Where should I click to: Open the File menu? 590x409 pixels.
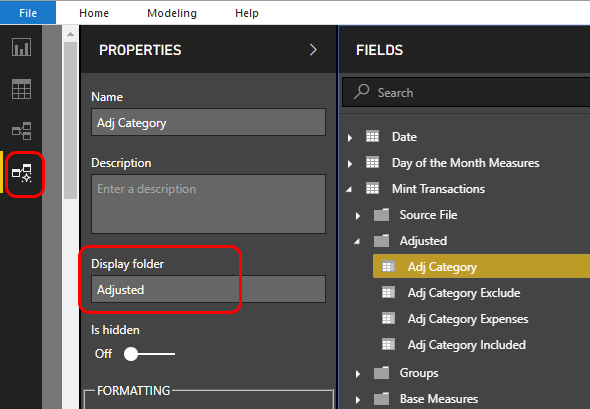[x=28, y=13]
